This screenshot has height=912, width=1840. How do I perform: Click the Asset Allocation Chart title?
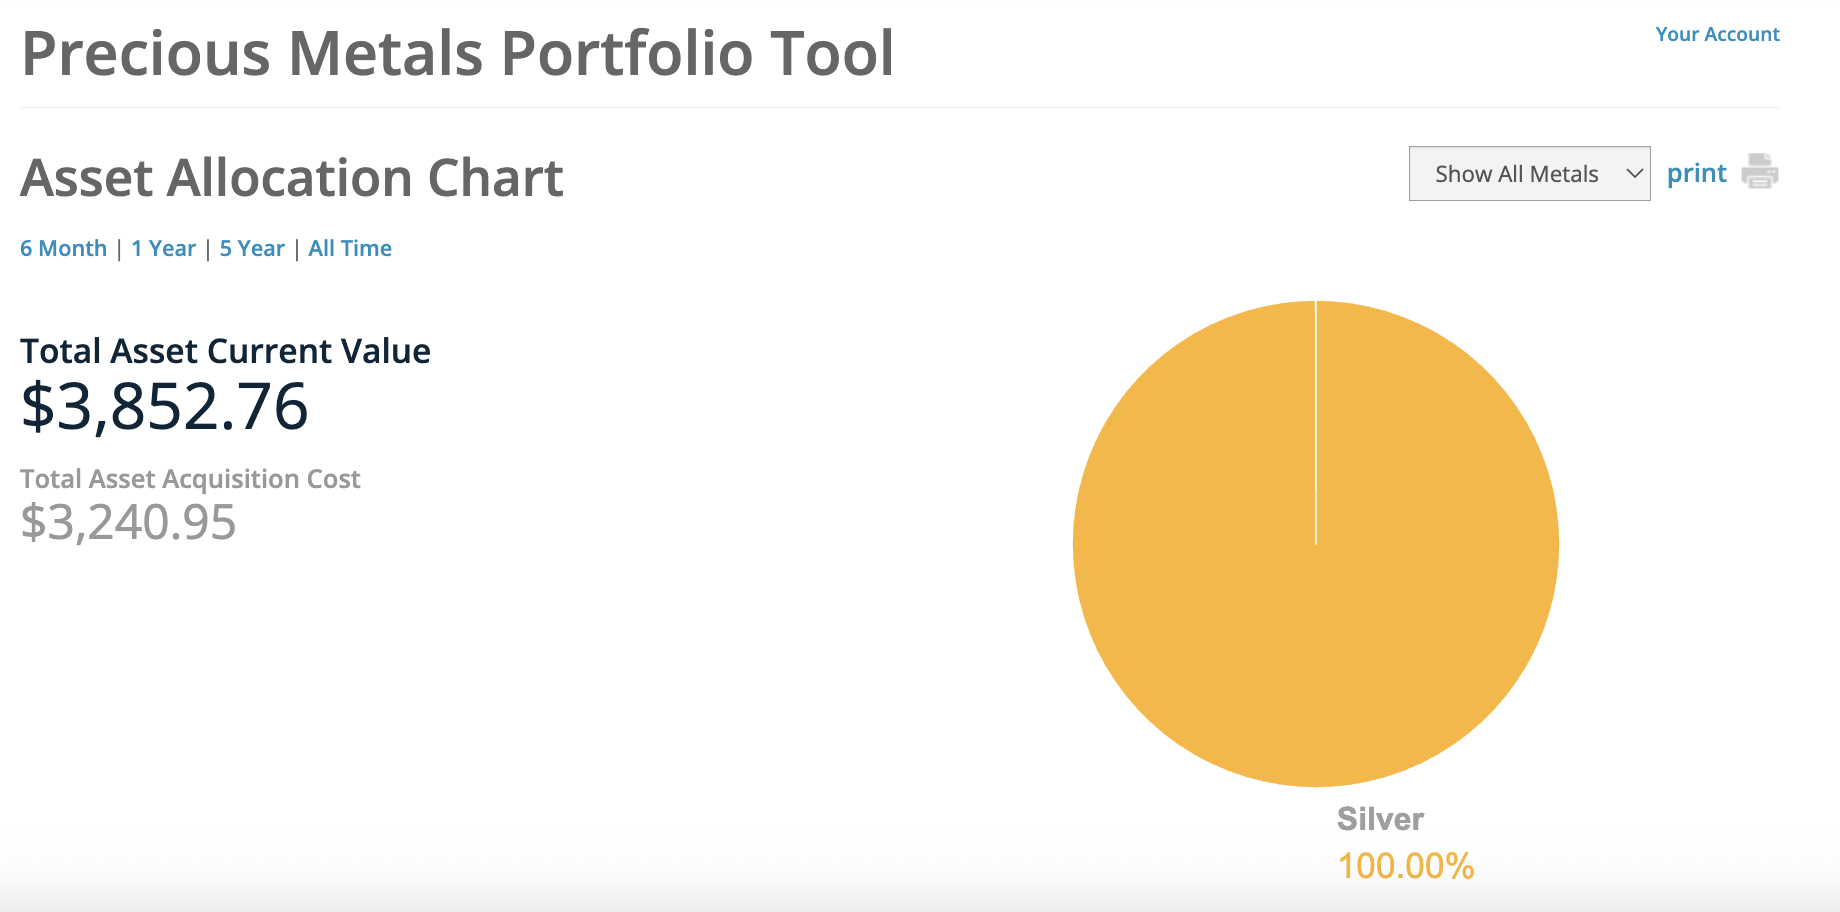coord(292,178)
